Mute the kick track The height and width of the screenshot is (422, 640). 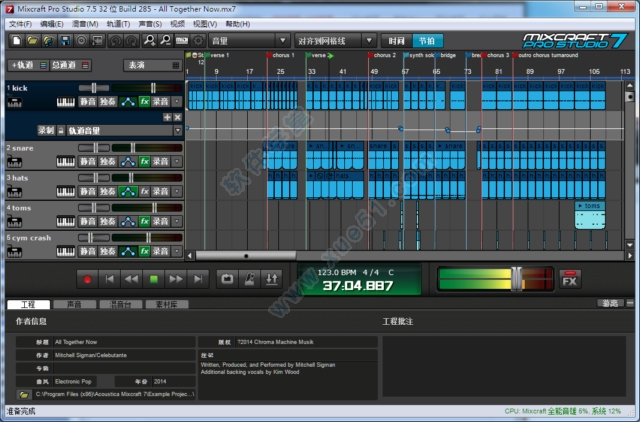tap(88, 102)
